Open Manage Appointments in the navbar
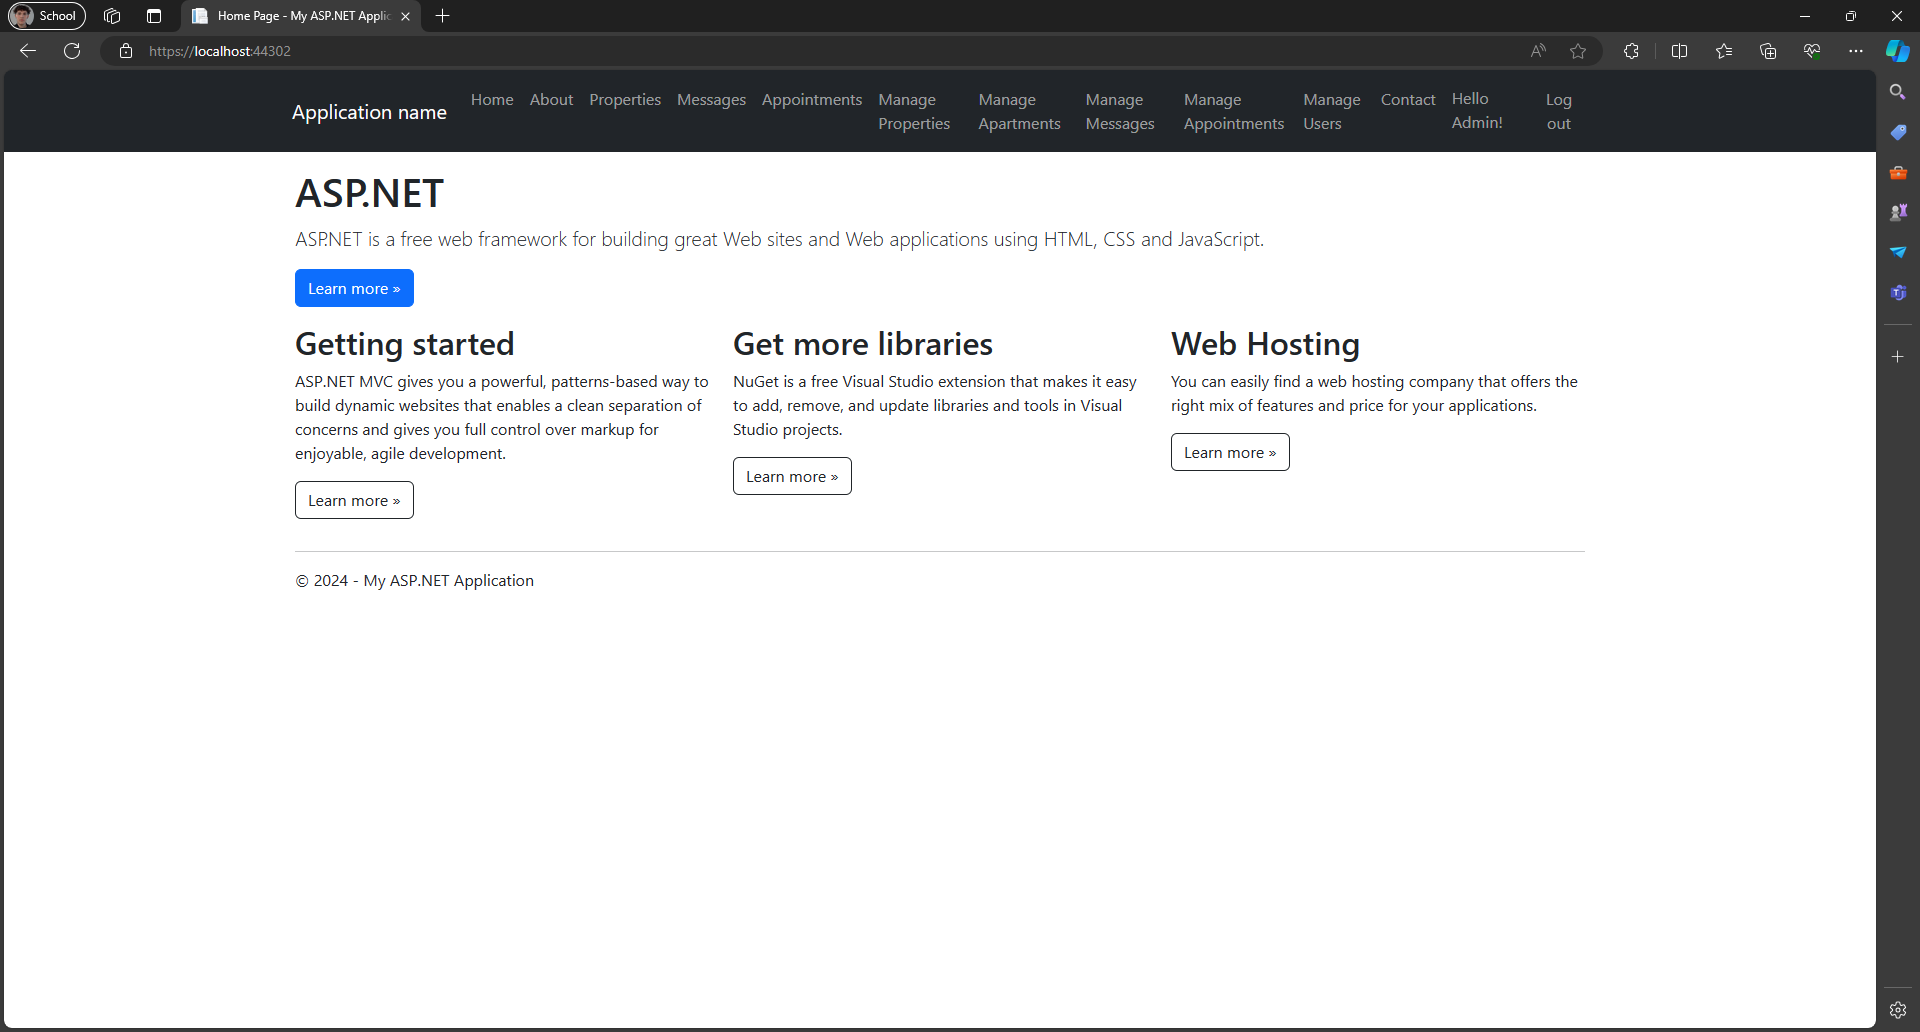This screenshot has height=1032, width=1920. [x=1234, y=112]
